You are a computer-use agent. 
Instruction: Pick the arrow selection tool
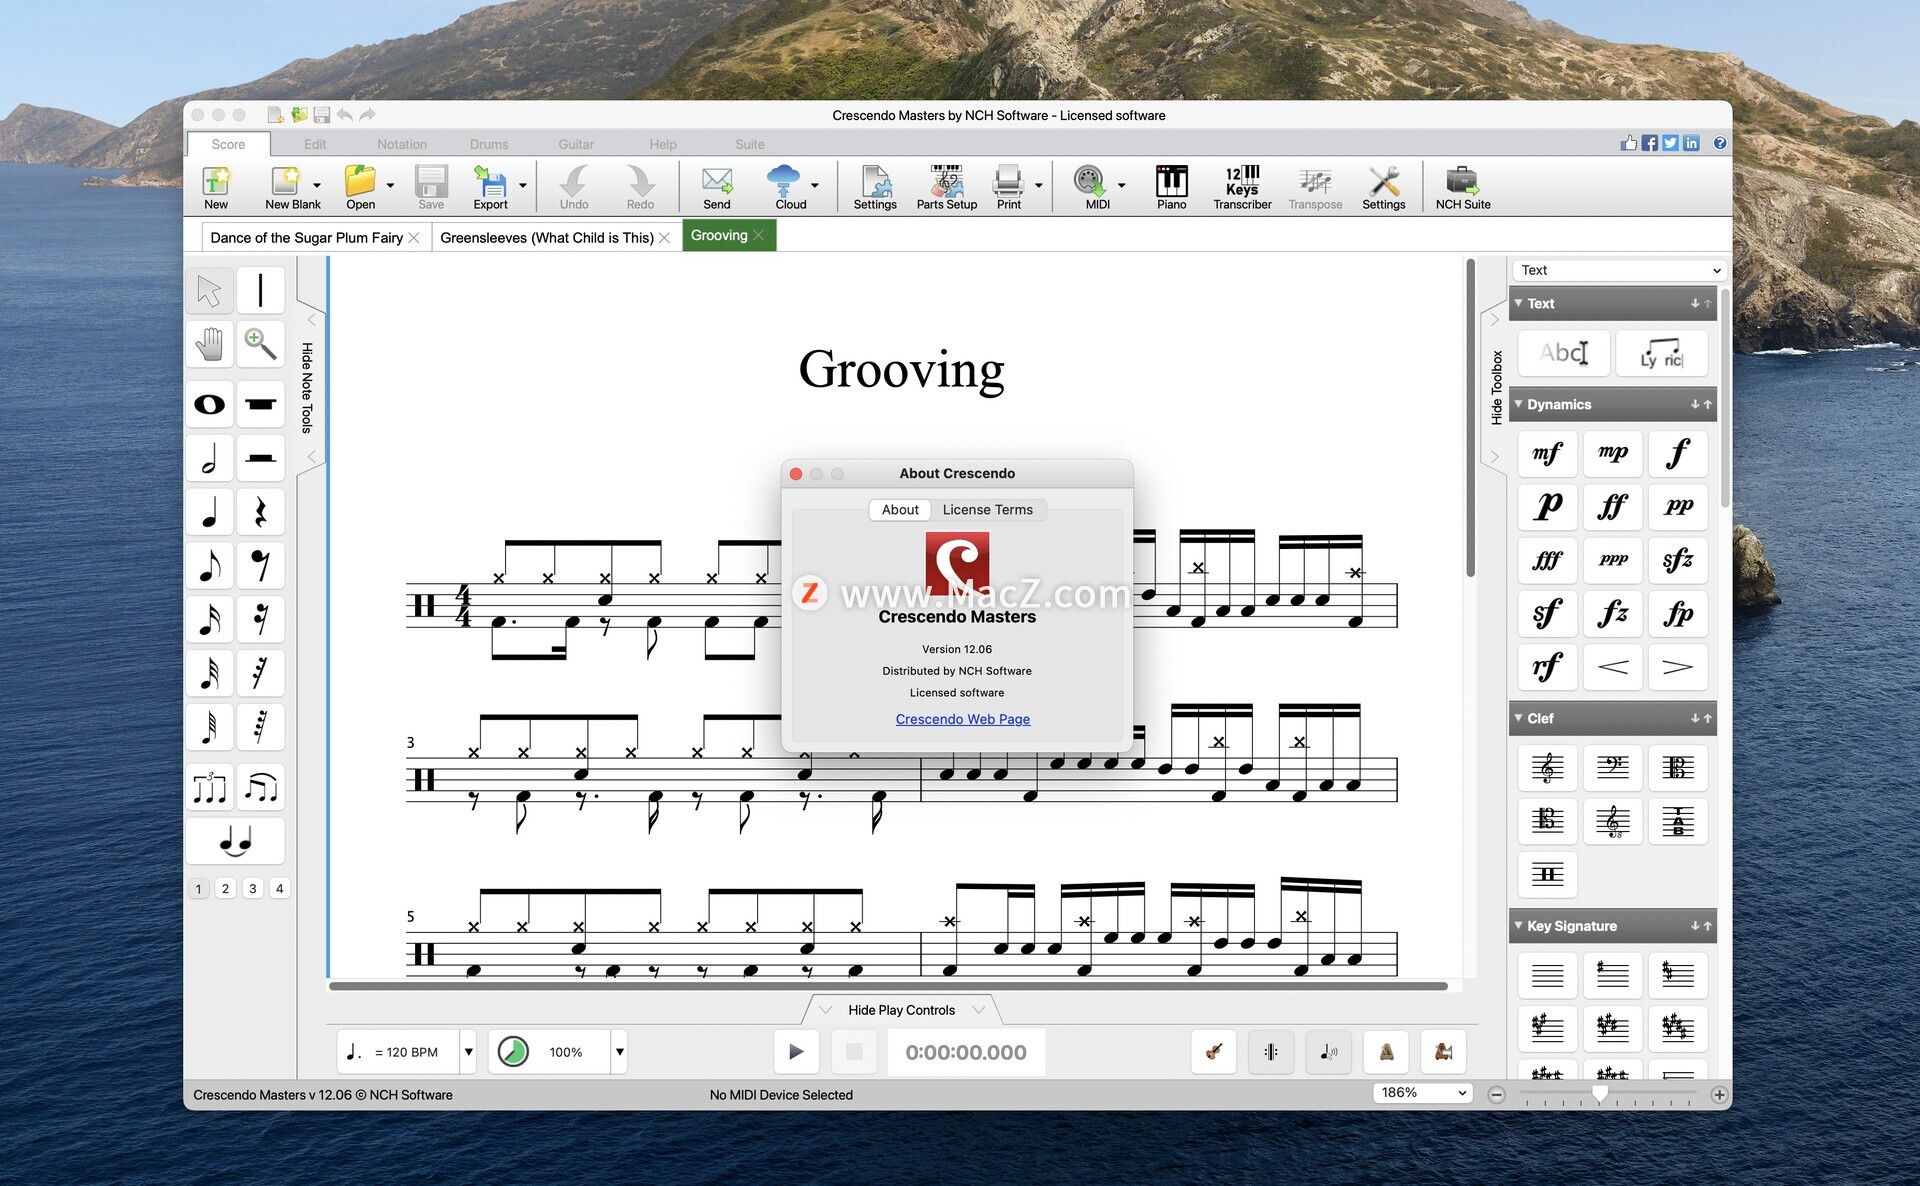pos(209,291)
